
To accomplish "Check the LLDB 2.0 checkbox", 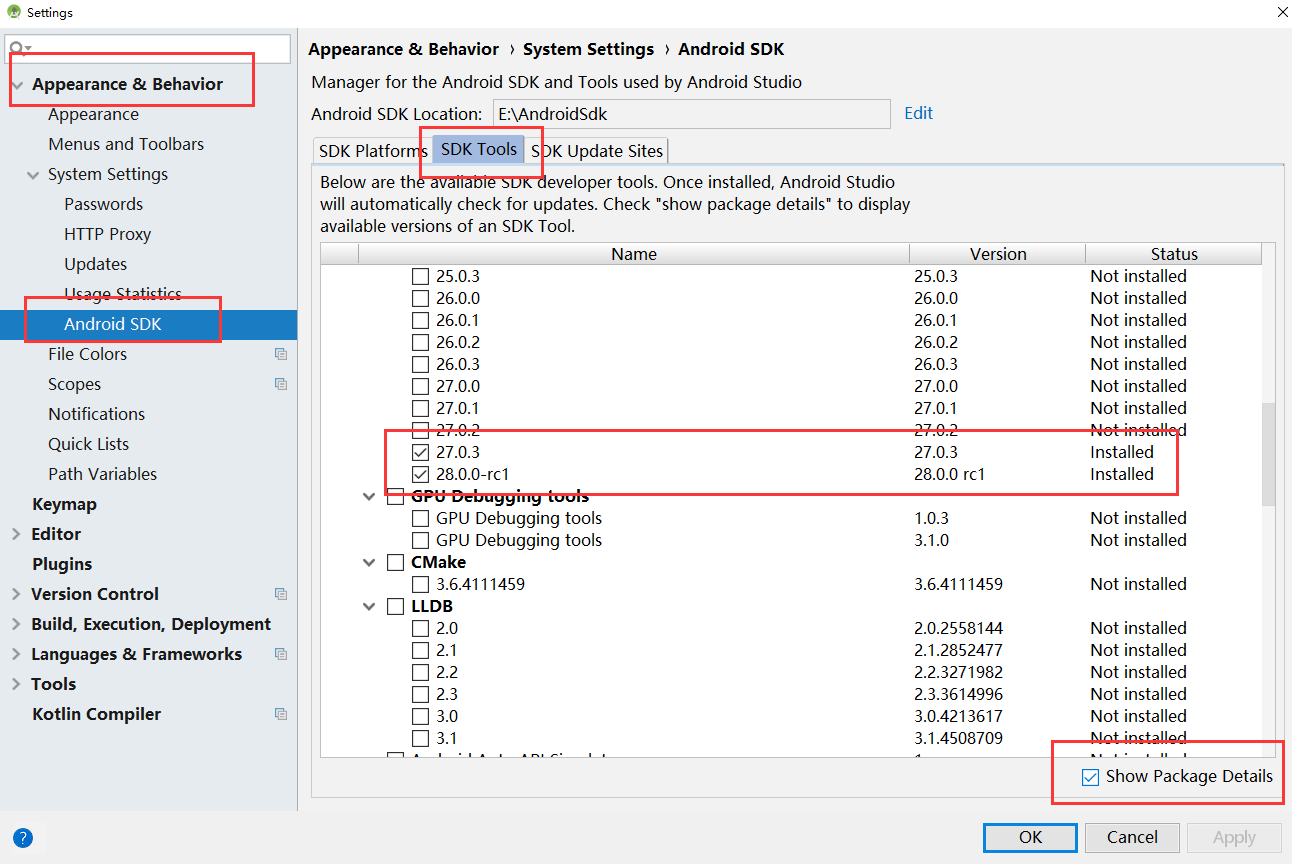I will point(421,628).
